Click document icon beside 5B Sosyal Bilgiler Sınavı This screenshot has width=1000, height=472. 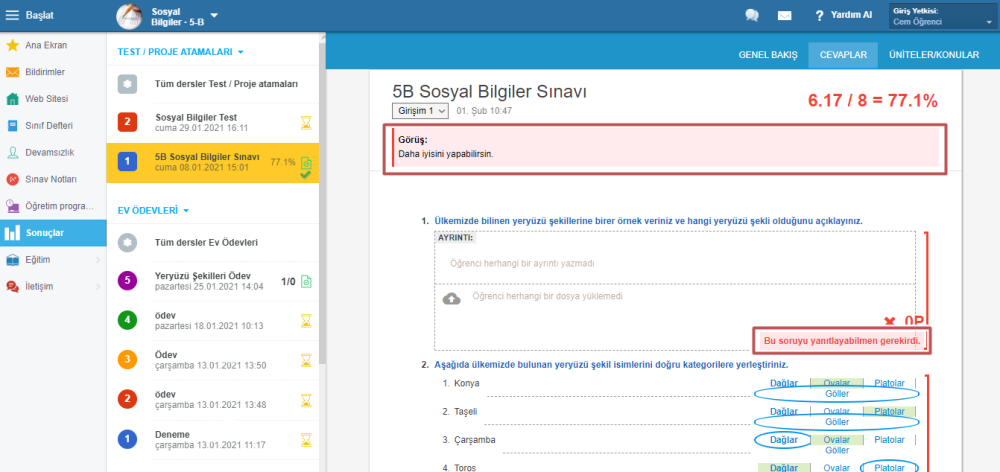coord(306,163)
